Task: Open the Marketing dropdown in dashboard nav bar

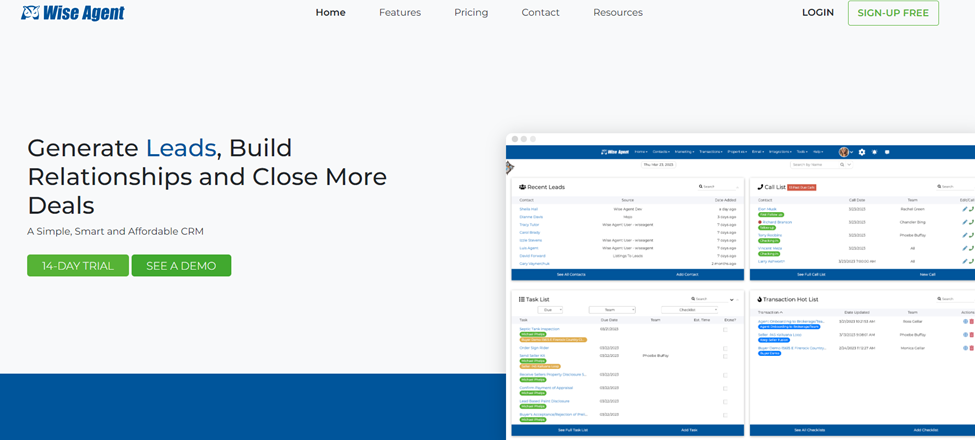Action: point(685,152)
